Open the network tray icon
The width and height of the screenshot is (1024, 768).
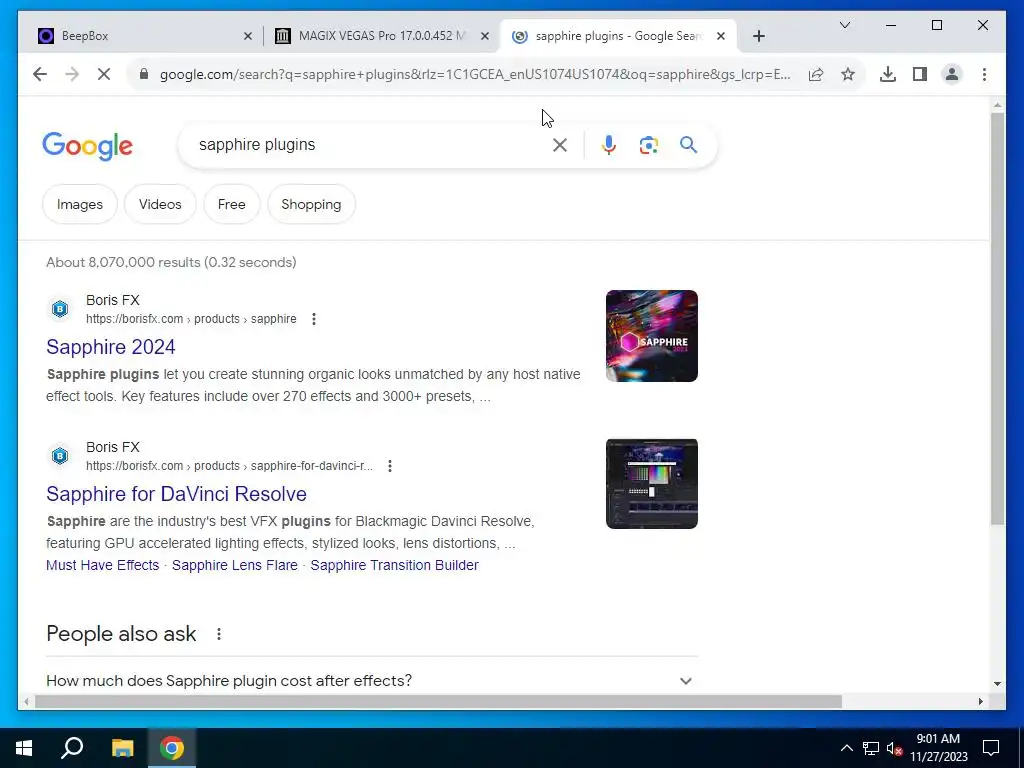871,748
